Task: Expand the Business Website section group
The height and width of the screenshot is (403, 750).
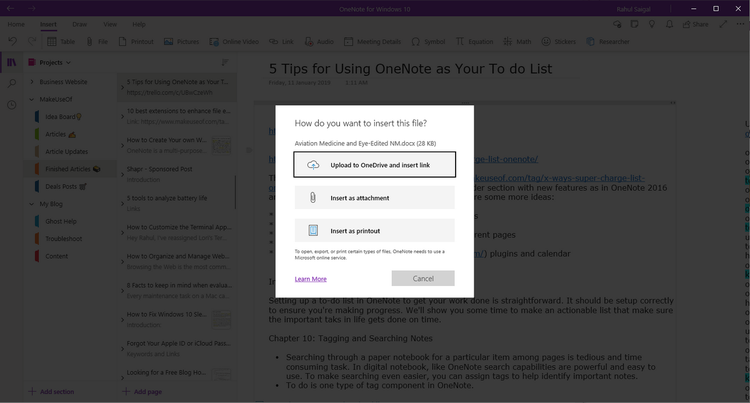Action: coord(32,82)
